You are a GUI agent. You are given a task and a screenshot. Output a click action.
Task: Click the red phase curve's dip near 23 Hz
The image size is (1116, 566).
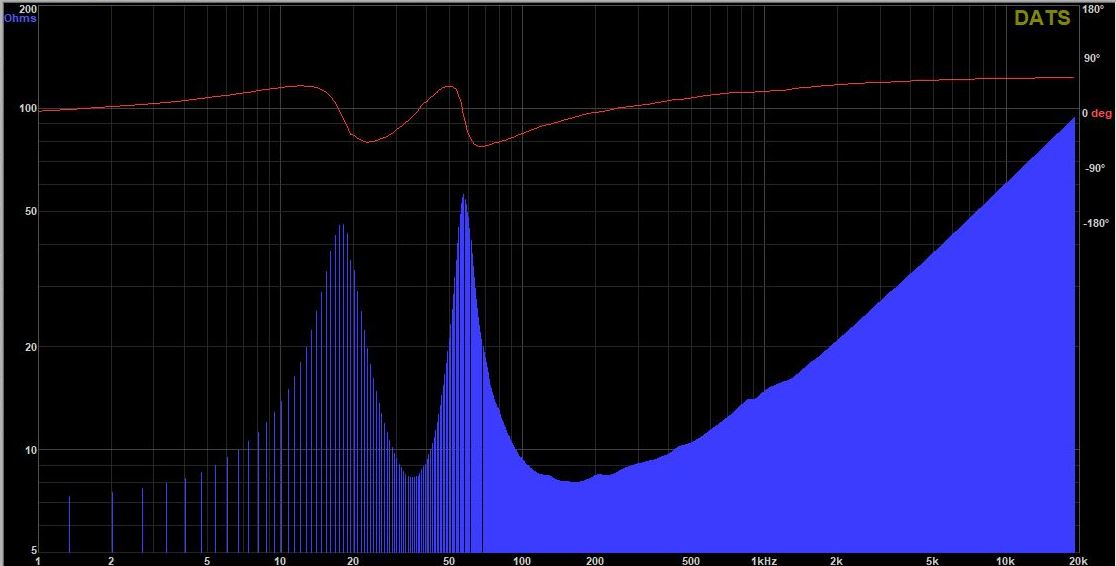click(368, 142)
